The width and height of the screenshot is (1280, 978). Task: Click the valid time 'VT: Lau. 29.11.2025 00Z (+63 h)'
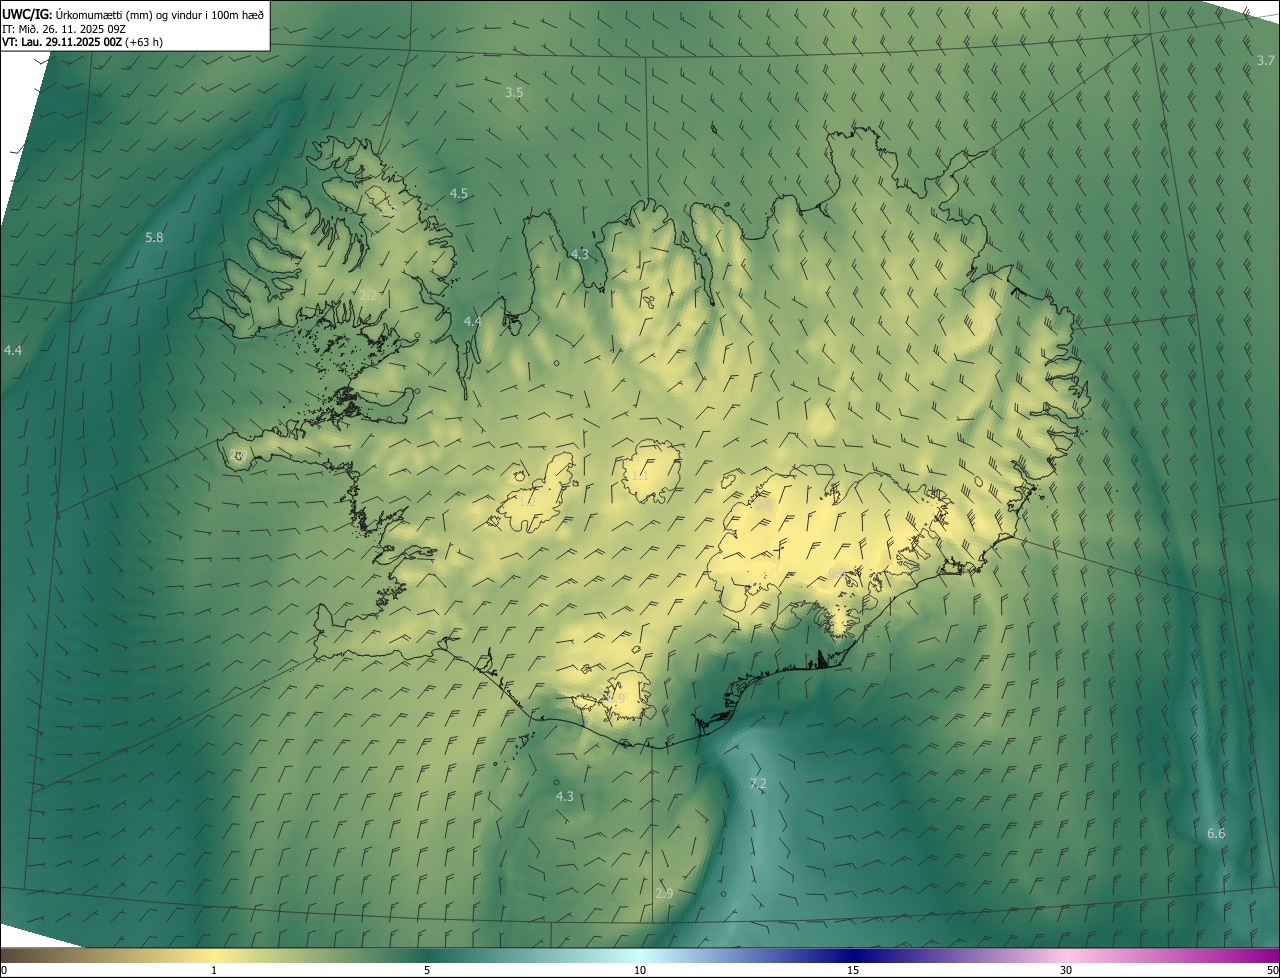click(82, 42)
